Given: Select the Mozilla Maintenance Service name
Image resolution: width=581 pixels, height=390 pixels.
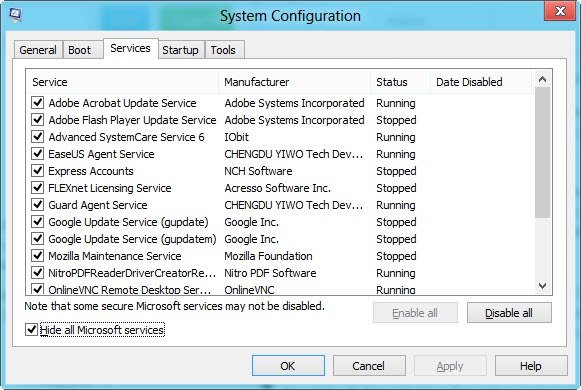Looking at the screenshot, I should [x=115, y=256].
